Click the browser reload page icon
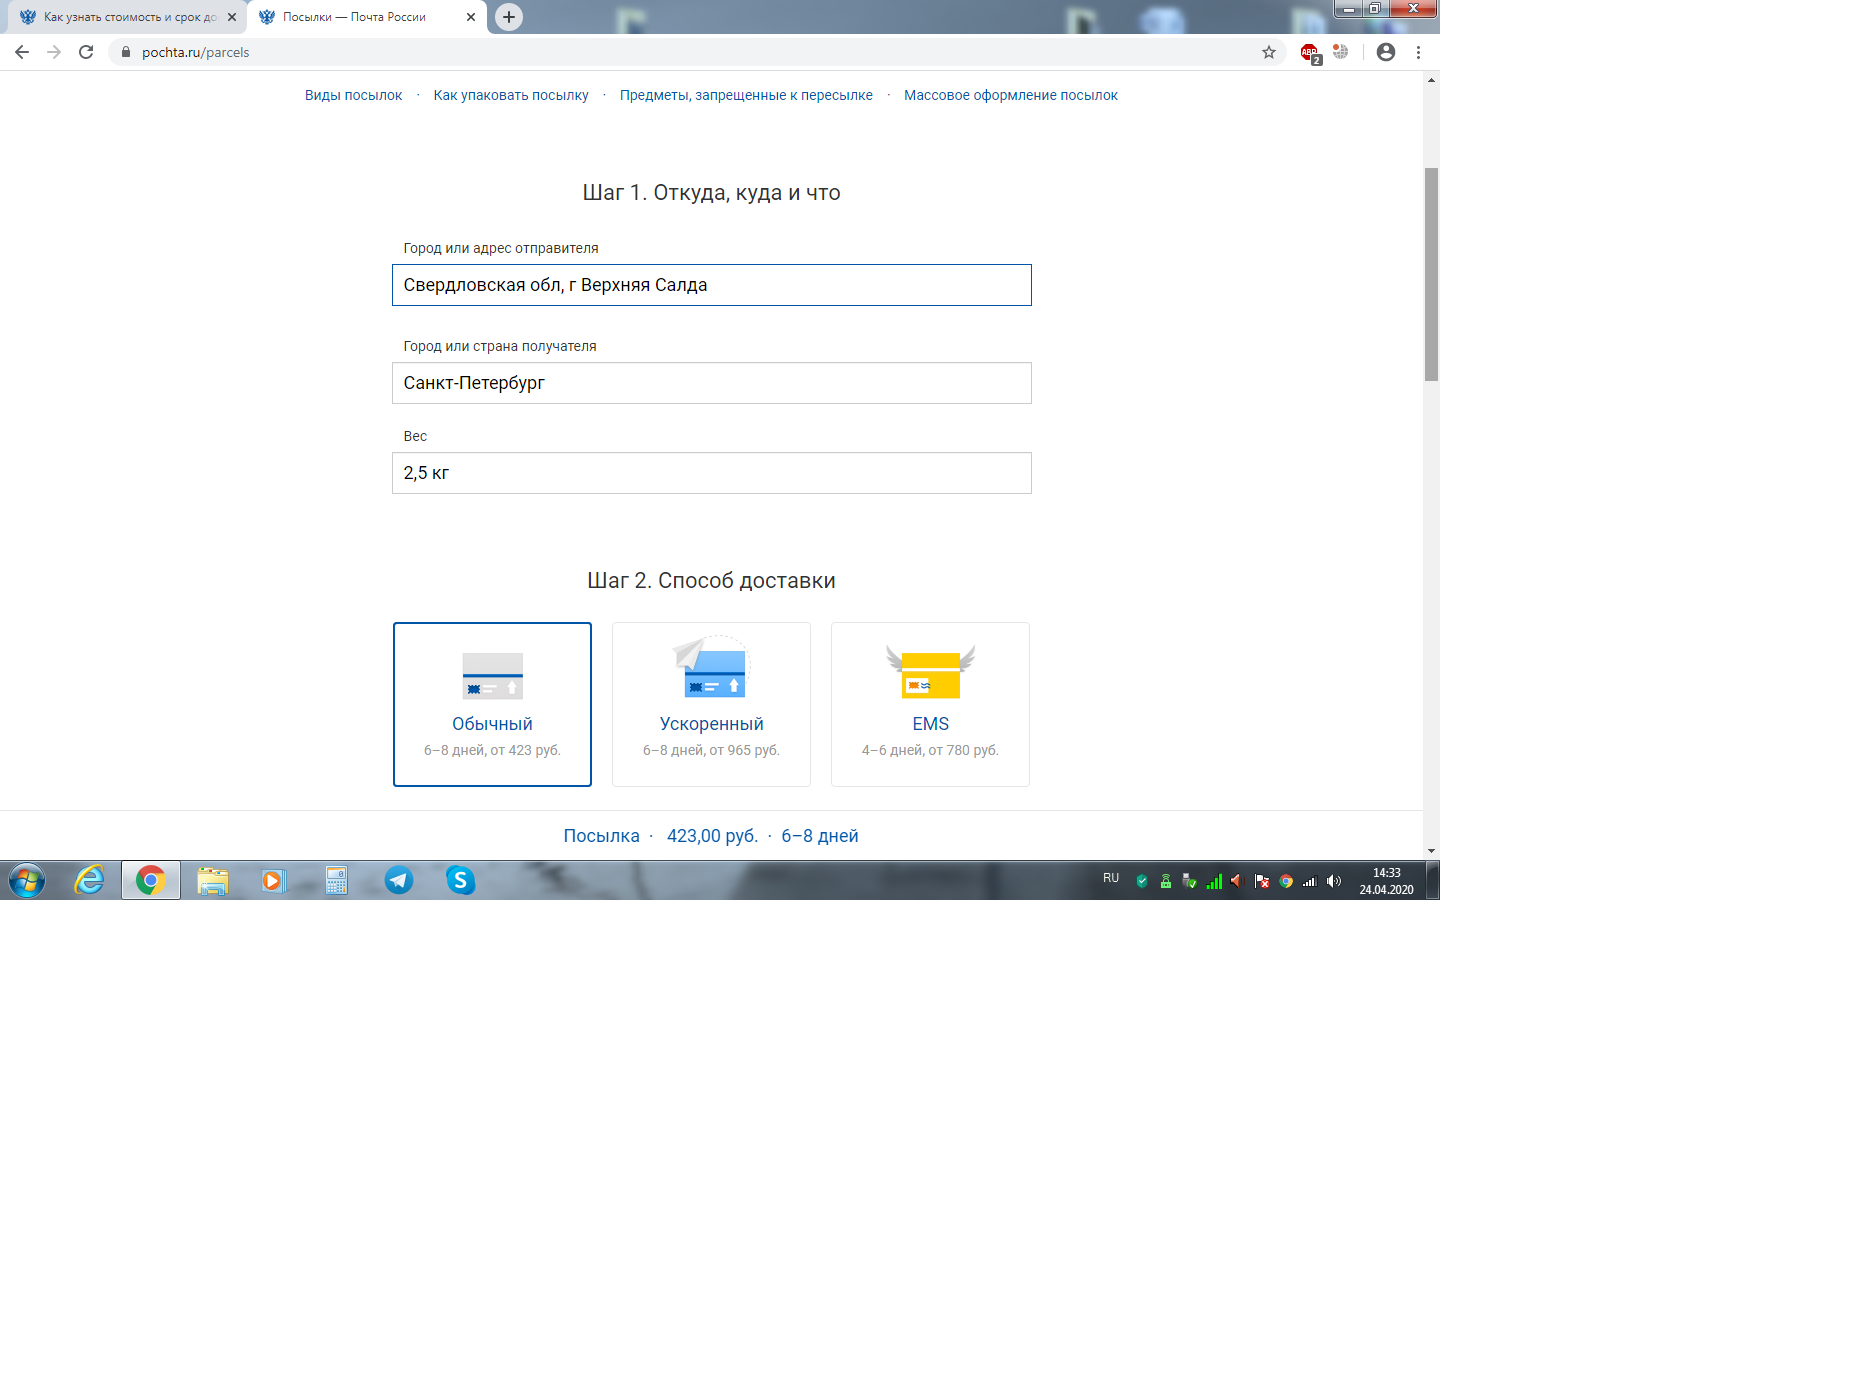This screenshot has width=1867, height=1395. point(86,52)
